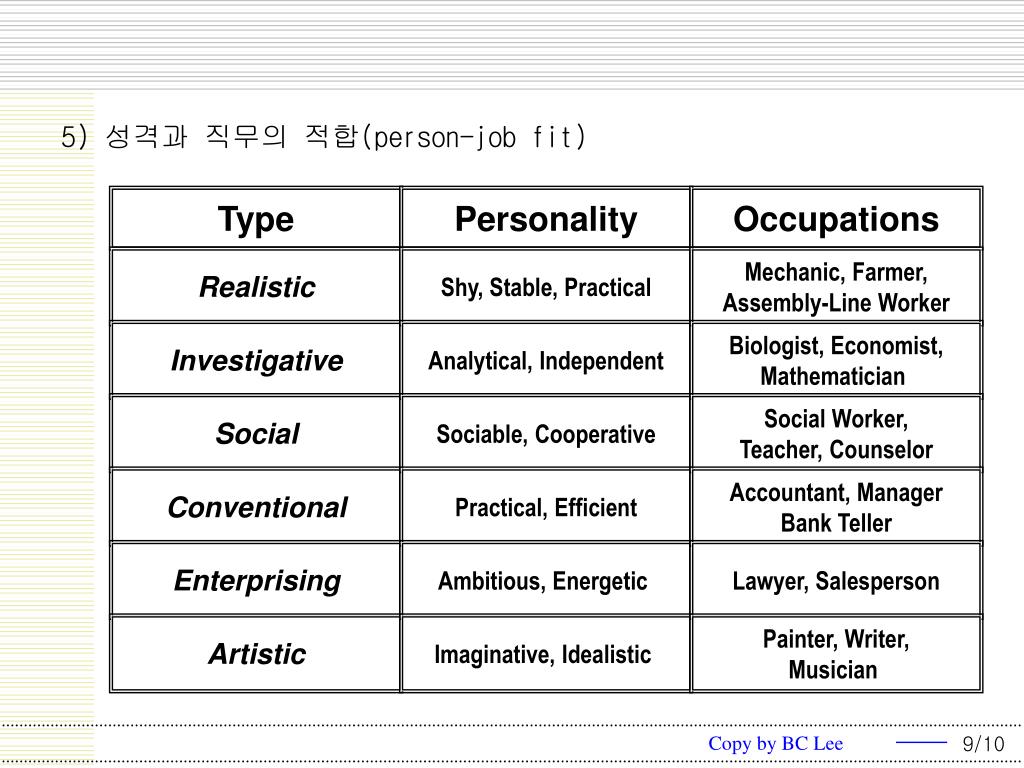1024x768 pixels.
Task: Click the Conventional type cell
Action: 256,508
